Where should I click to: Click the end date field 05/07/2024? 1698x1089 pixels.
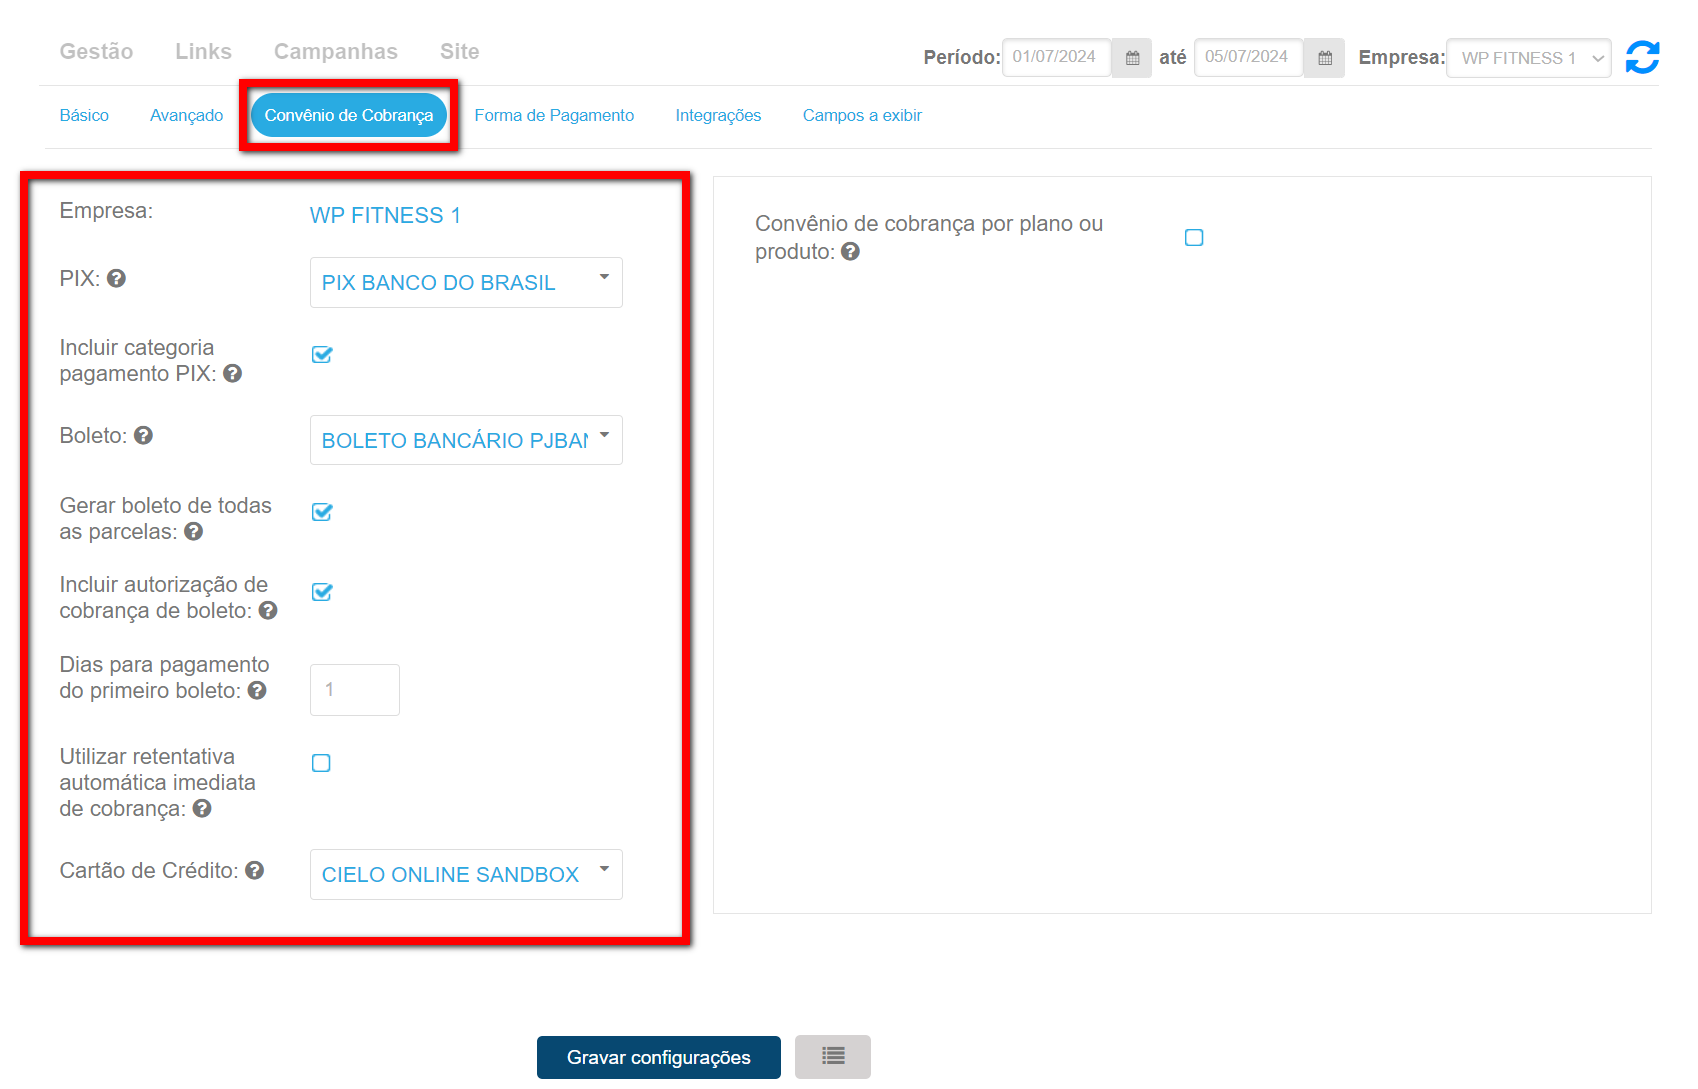point(1249,57)
